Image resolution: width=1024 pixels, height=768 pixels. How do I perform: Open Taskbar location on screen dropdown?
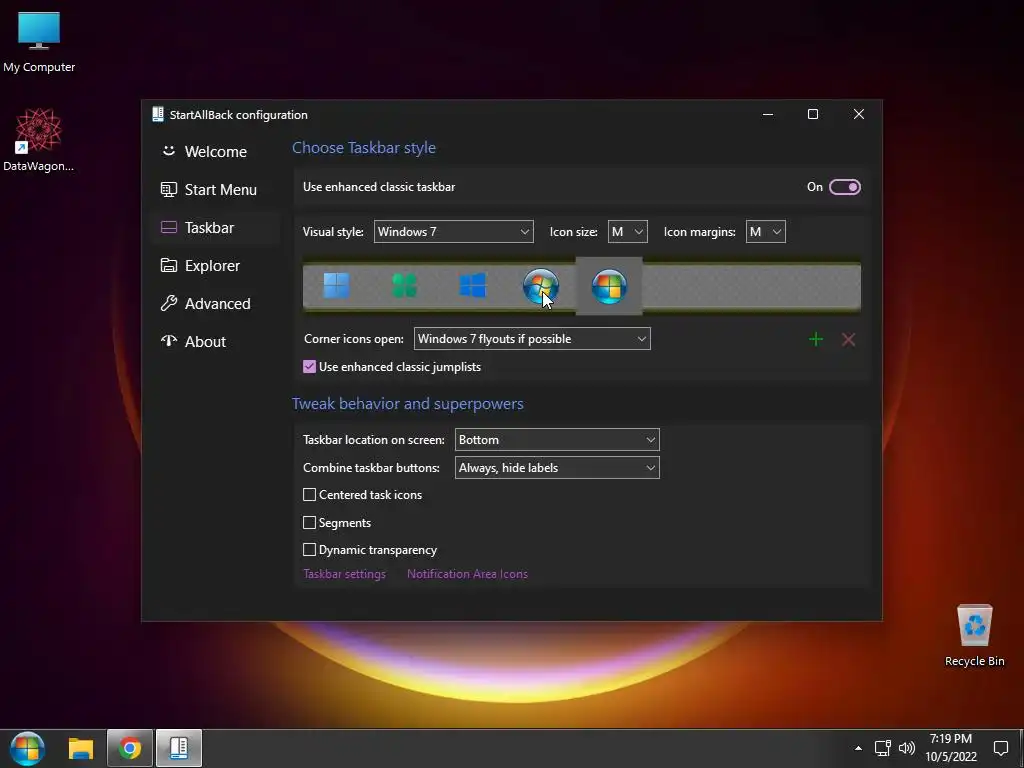(557, 440)
